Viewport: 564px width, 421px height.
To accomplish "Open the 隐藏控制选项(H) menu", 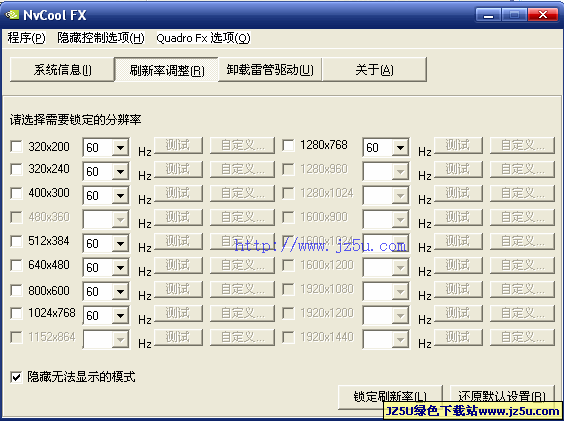I will point(101,38).
